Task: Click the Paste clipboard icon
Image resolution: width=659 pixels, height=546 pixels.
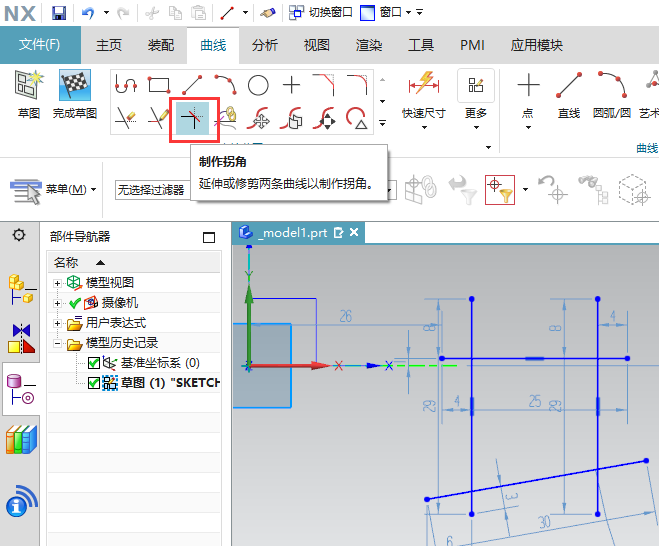Action: pyautogui.click(x=198, y=13)
